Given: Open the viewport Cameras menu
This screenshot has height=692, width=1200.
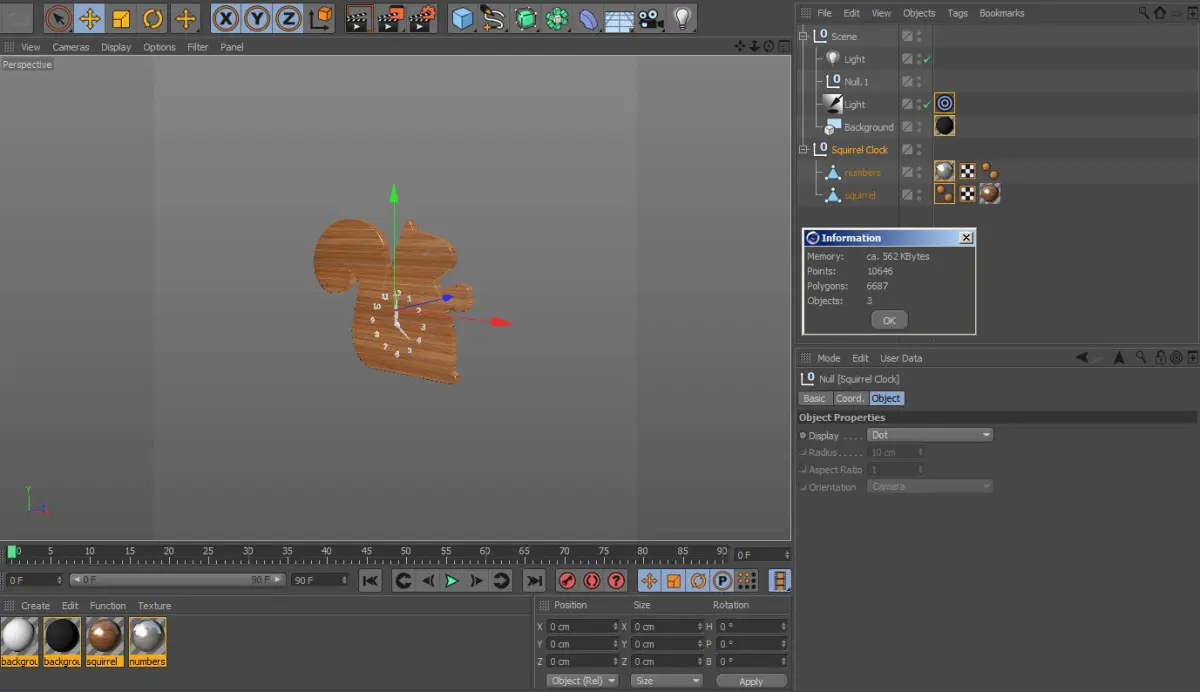Looking at the screenshot, I should click(71, 47).
